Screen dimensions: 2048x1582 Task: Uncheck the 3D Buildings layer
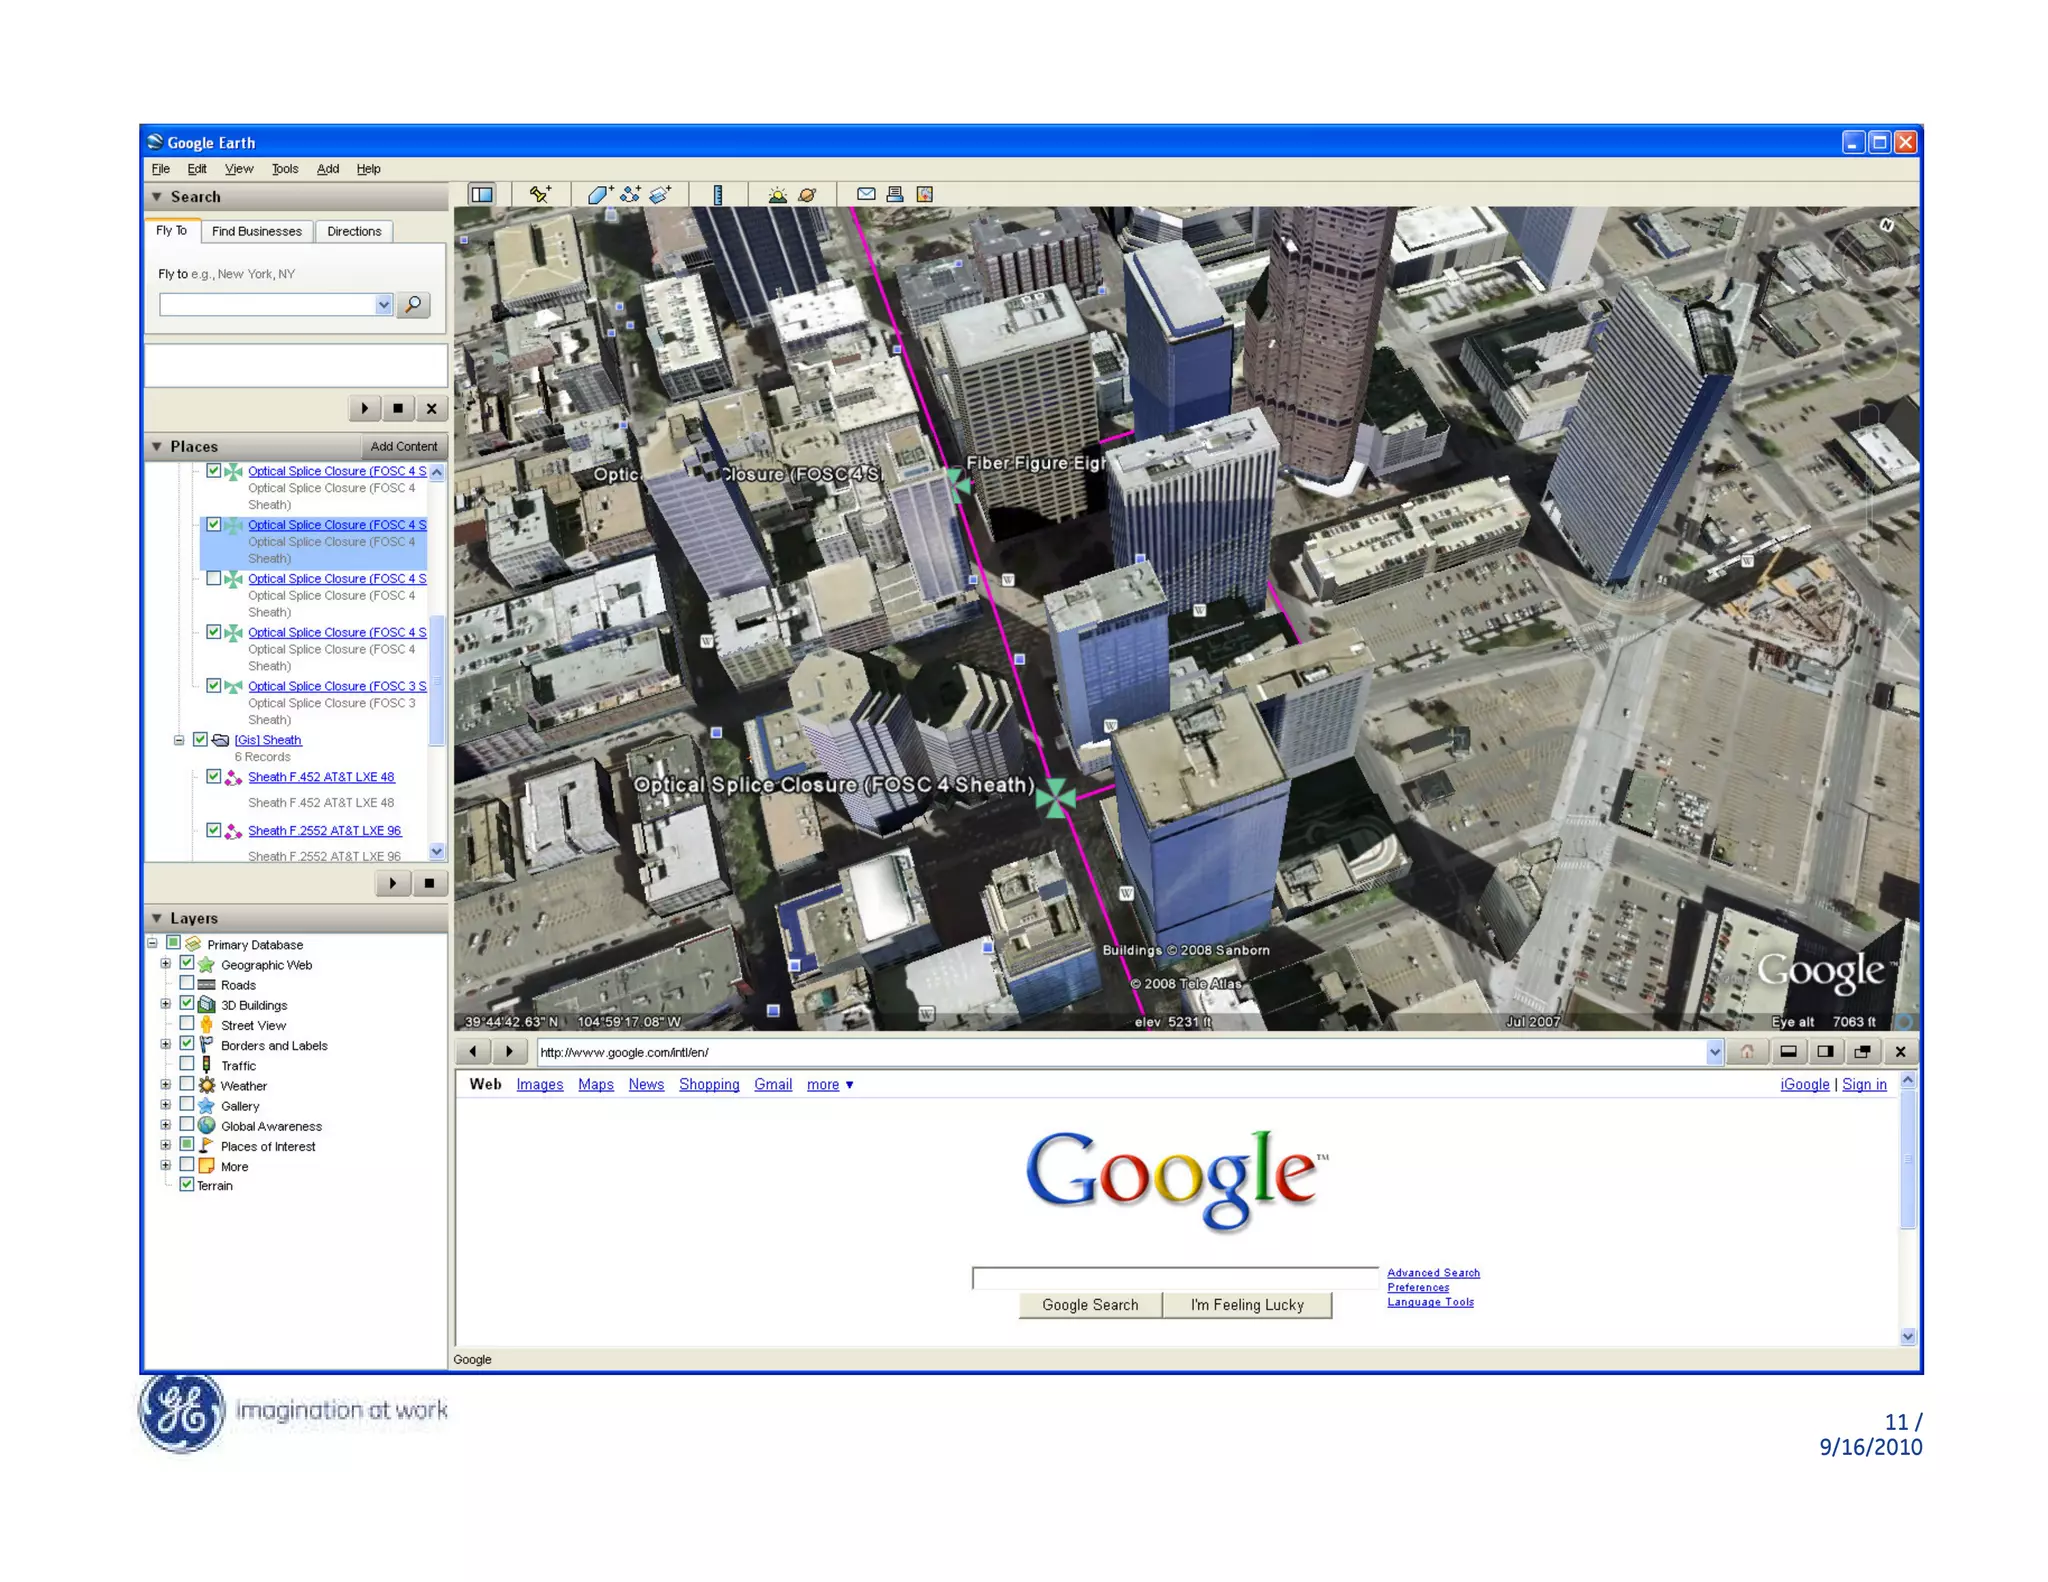pos(187,1004)
